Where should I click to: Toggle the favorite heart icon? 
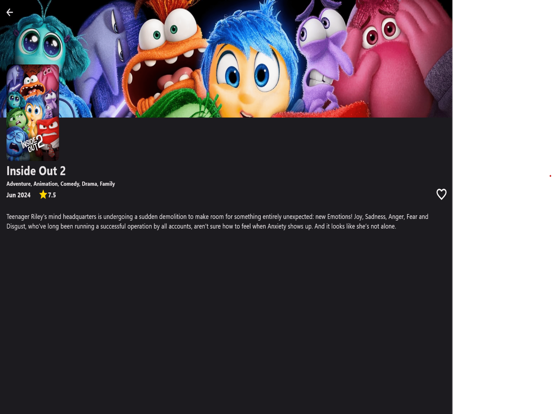pos(441,194)
